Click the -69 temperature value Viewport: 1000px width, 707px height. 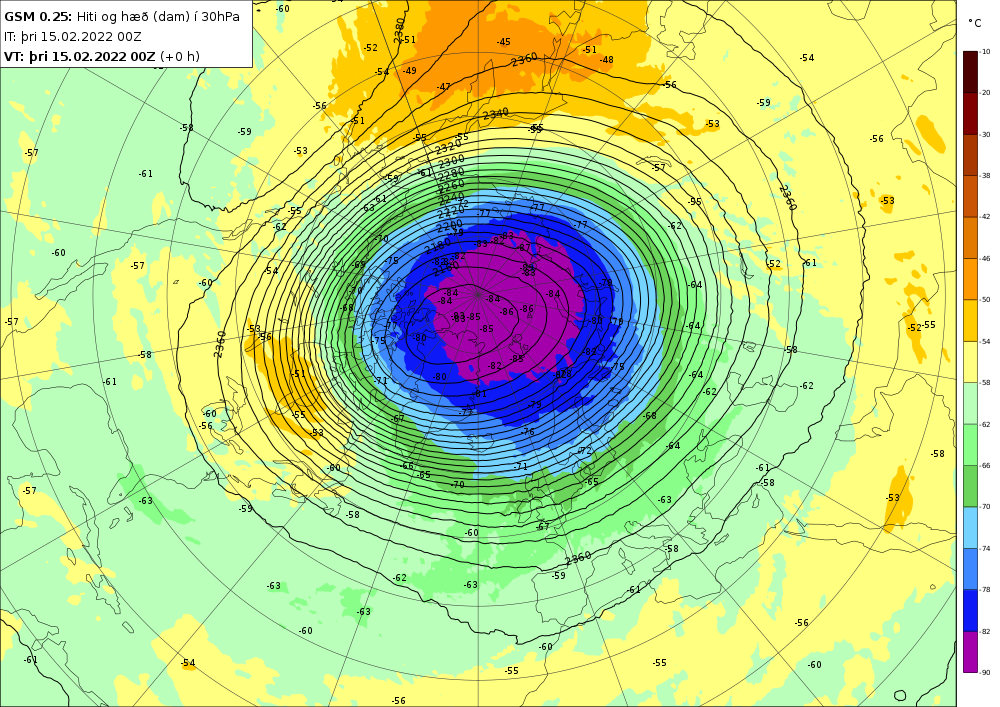point(359,265)
